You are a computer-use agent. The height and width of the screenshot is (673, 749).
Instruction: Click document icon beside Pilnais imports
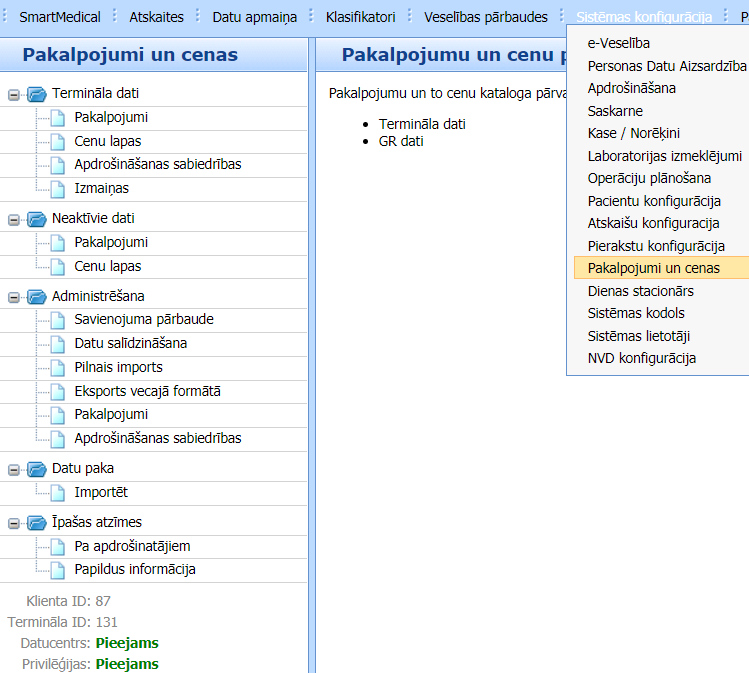point(58,367)
